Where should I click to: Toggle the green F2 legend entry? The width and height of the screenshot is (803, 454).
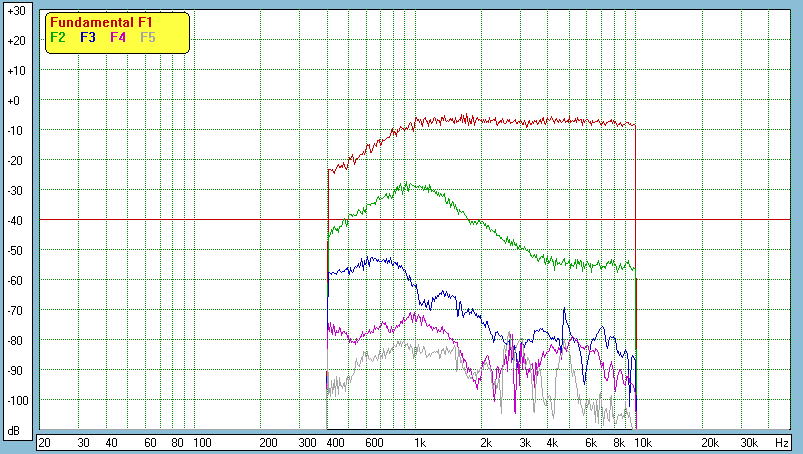click(x=58, y=37)
